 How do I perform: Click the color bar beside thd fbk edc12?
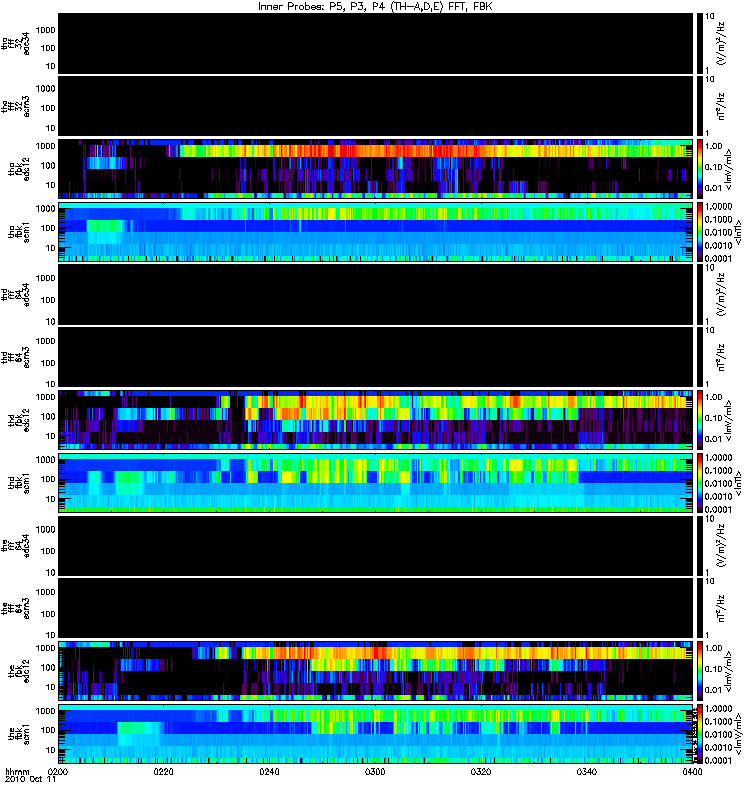coord(700,420)
